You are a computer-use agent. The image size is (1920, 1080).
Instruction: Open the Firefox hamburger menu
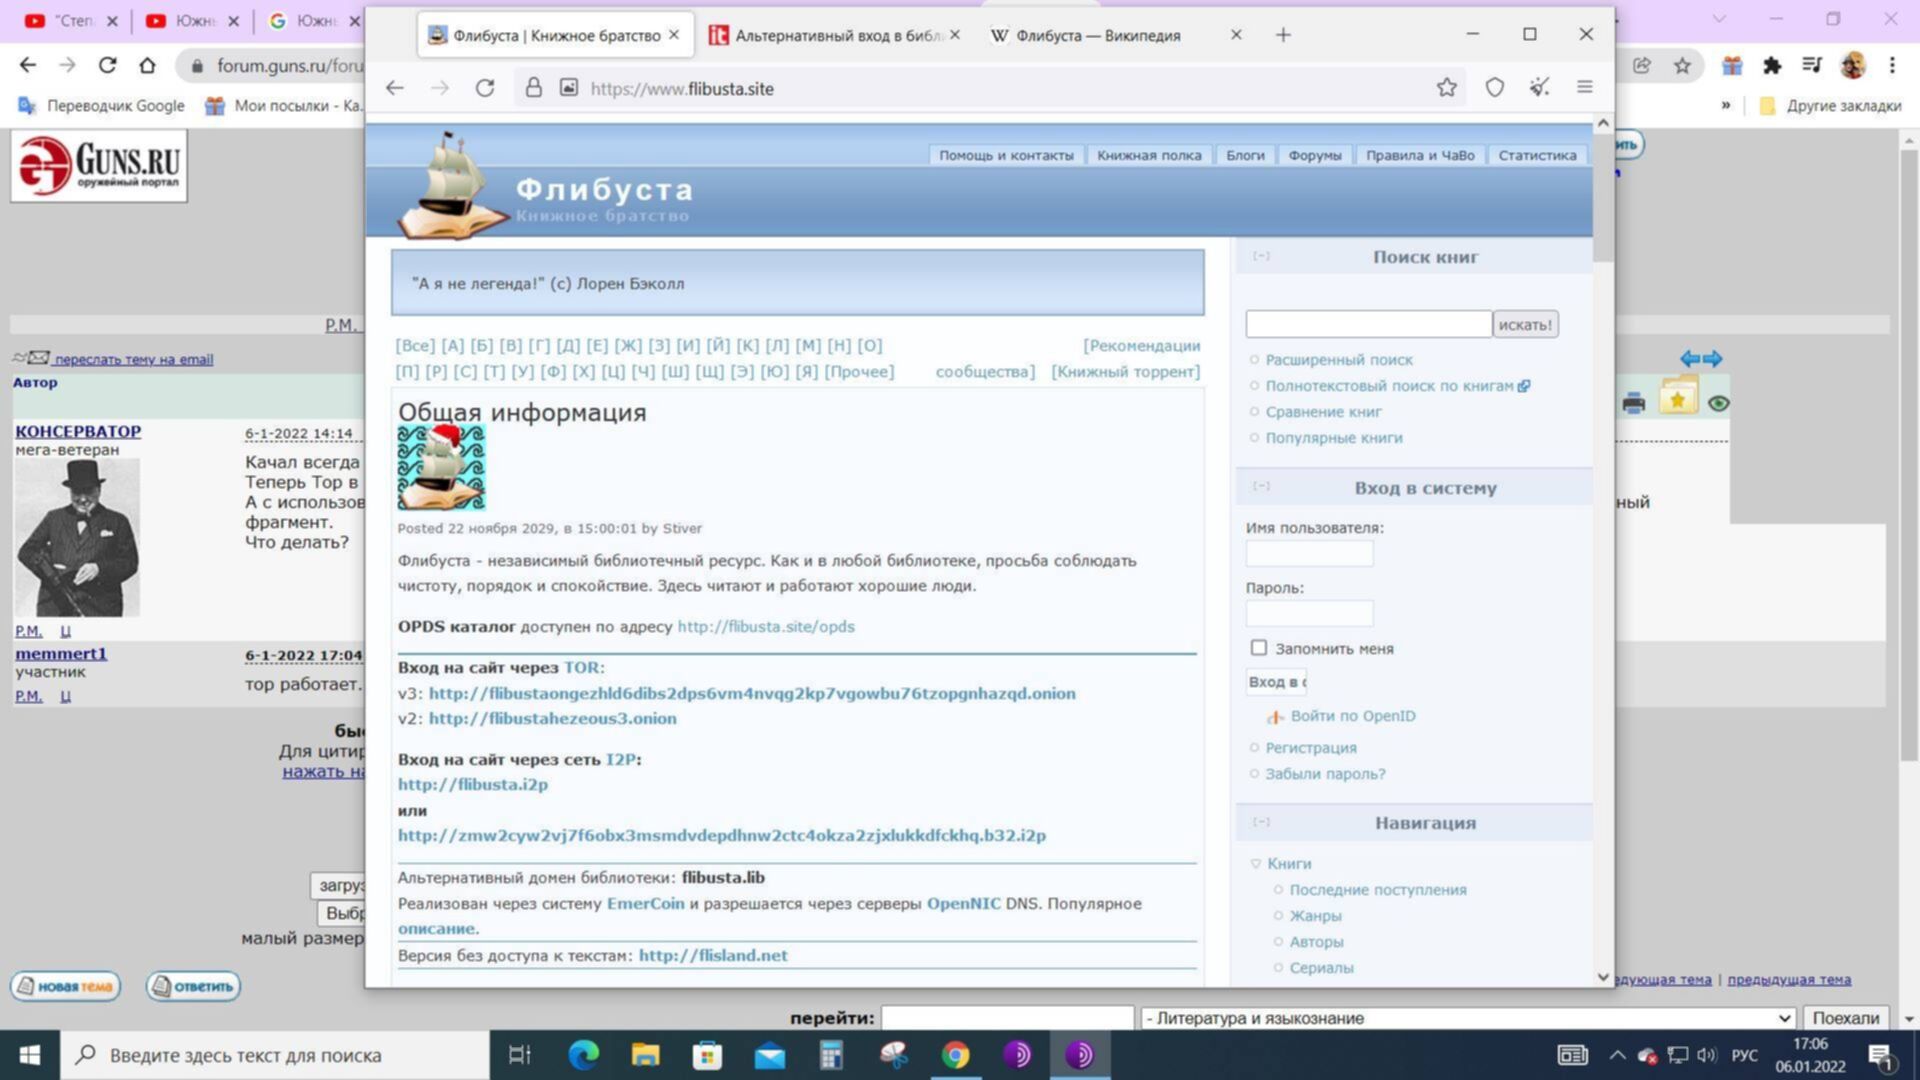[x=1585, y=88]
